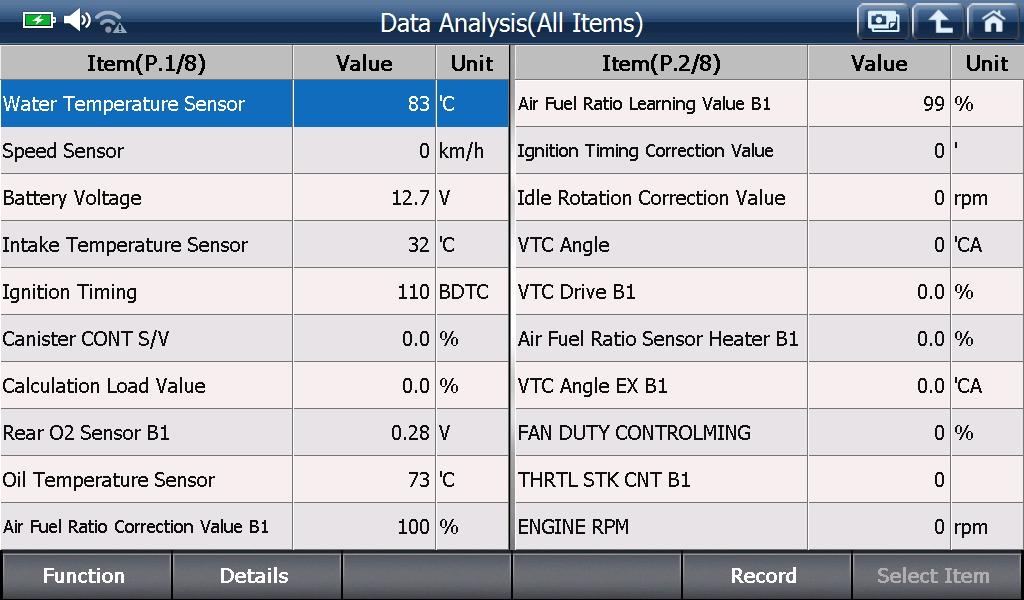The height and width of the screenshot is (600, 1024).
Task: Select Air Fuel Ratio Learning Value B1
Action: 769,104
